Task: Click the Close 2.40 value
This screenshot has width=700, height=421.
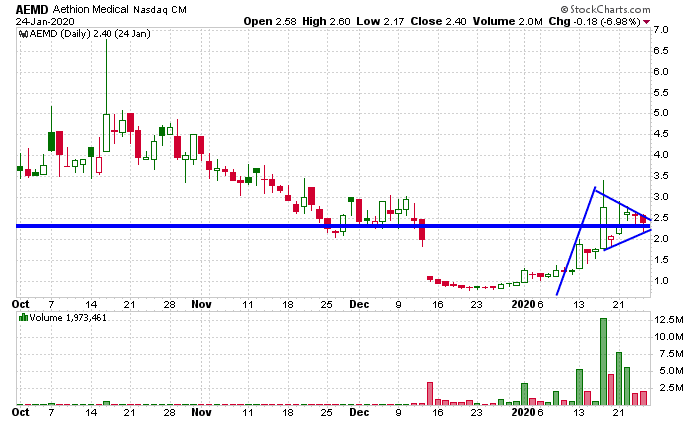Action: click(438, 21)
